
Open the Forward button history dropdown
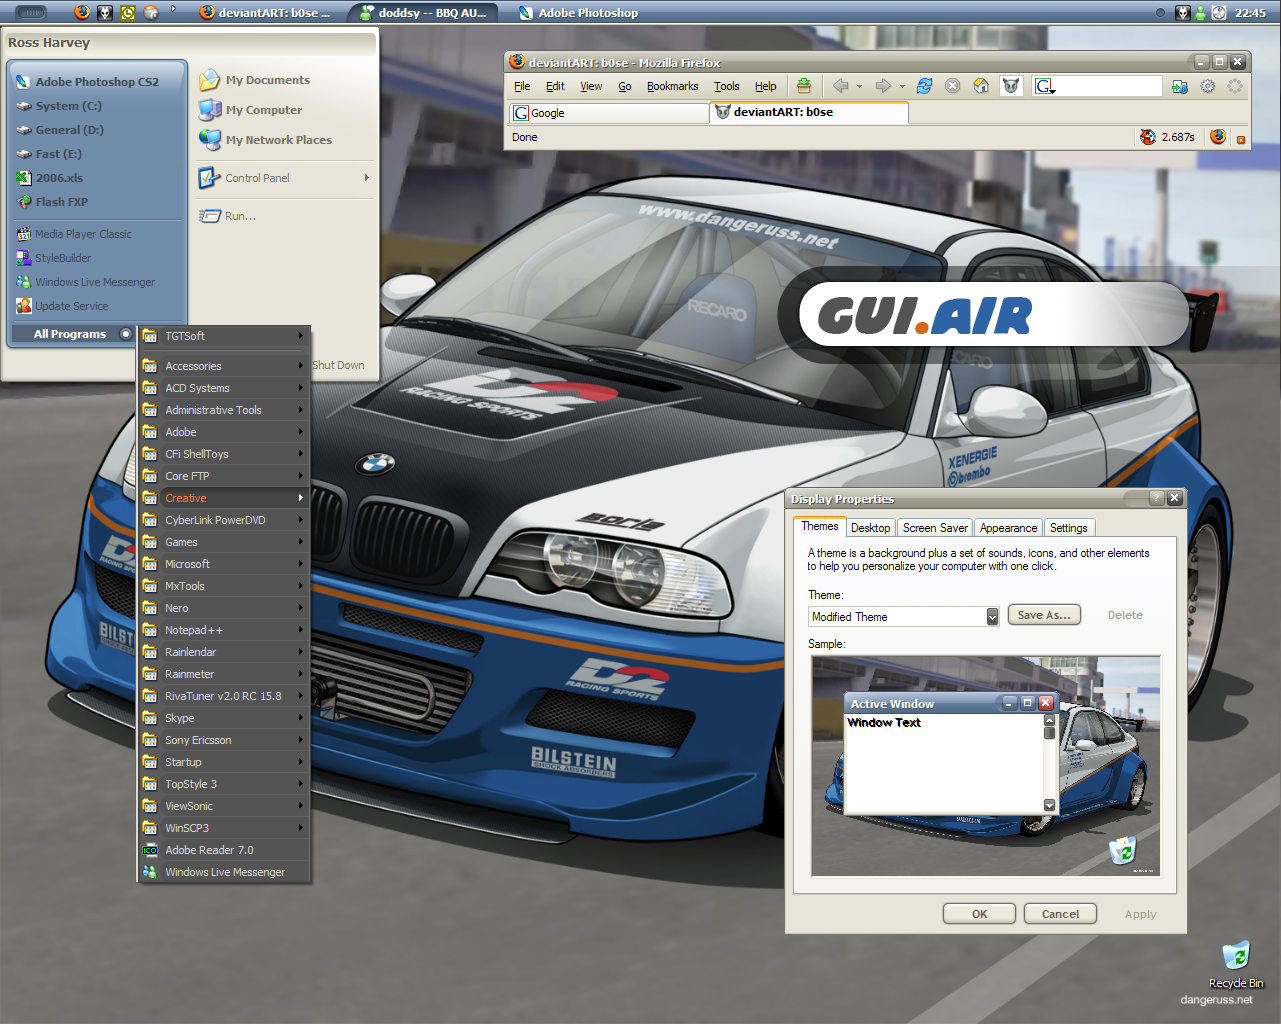click(902, 87)
